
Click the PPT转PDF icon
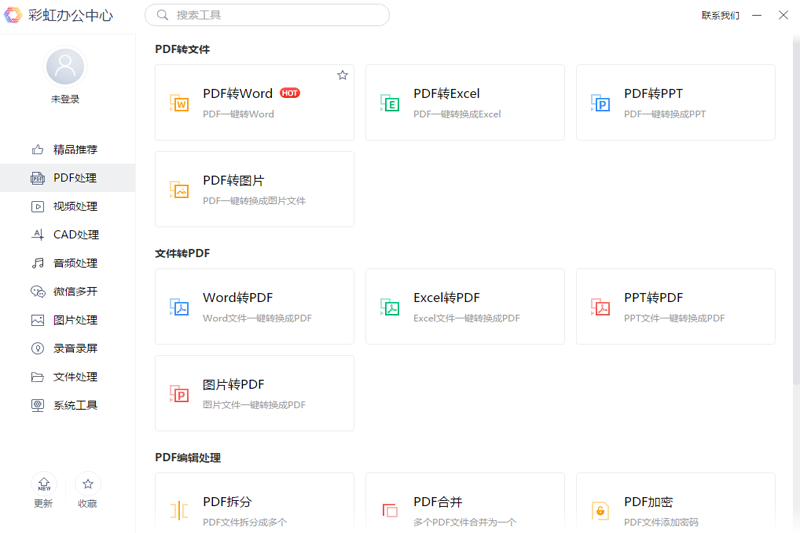[x=601, y=307]
